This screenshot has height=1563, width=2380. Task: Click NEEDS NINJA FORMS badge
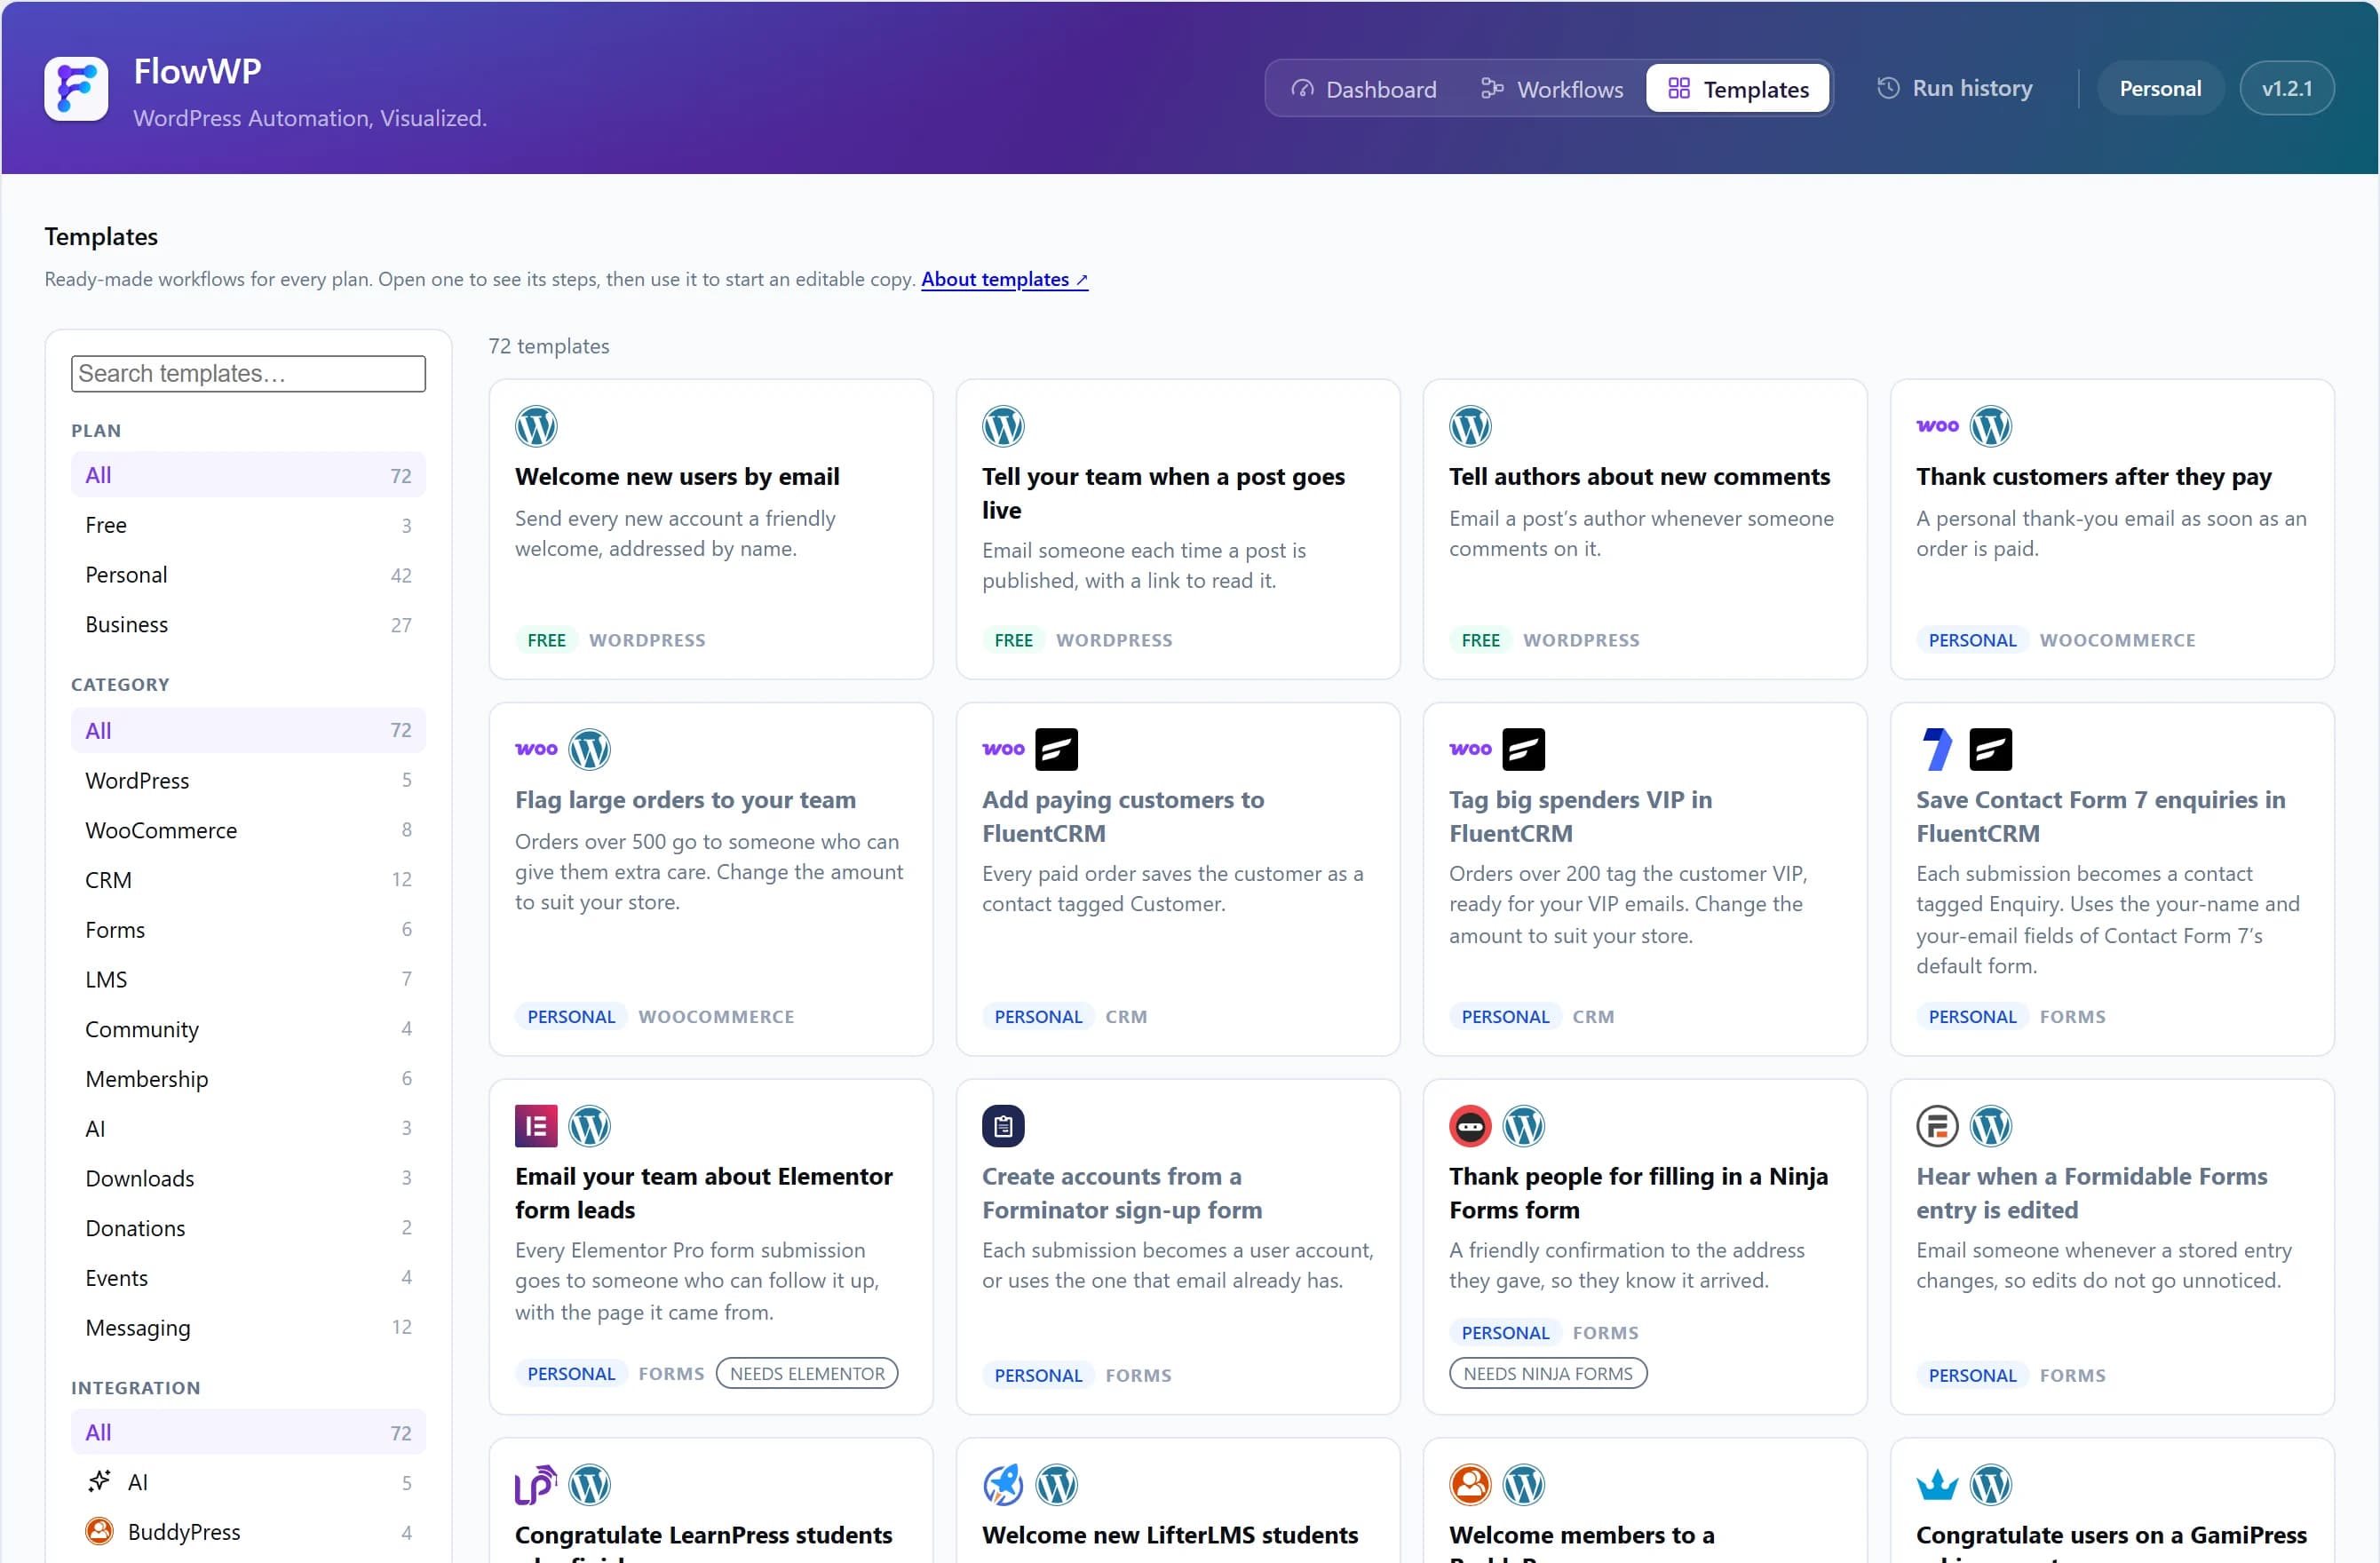click(1548, 1373)
